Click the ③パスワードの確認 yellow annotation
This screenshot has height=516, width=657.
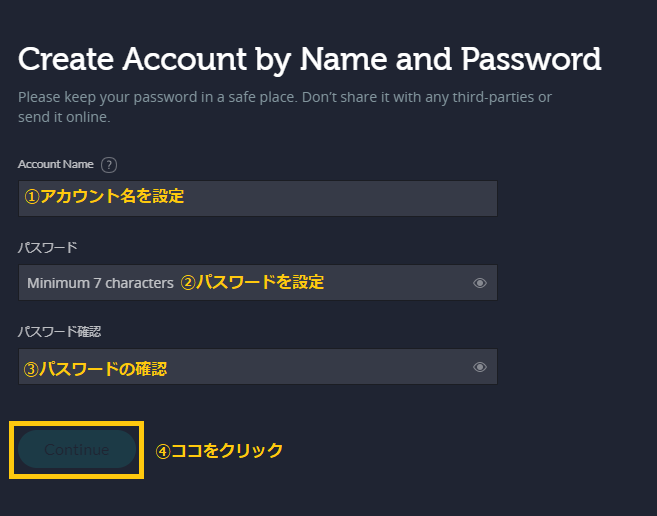[95, 369]
